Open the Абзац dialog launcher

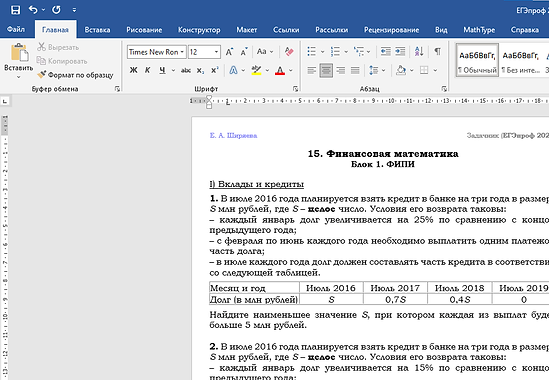pyautogui.click(x=444, y=89)
